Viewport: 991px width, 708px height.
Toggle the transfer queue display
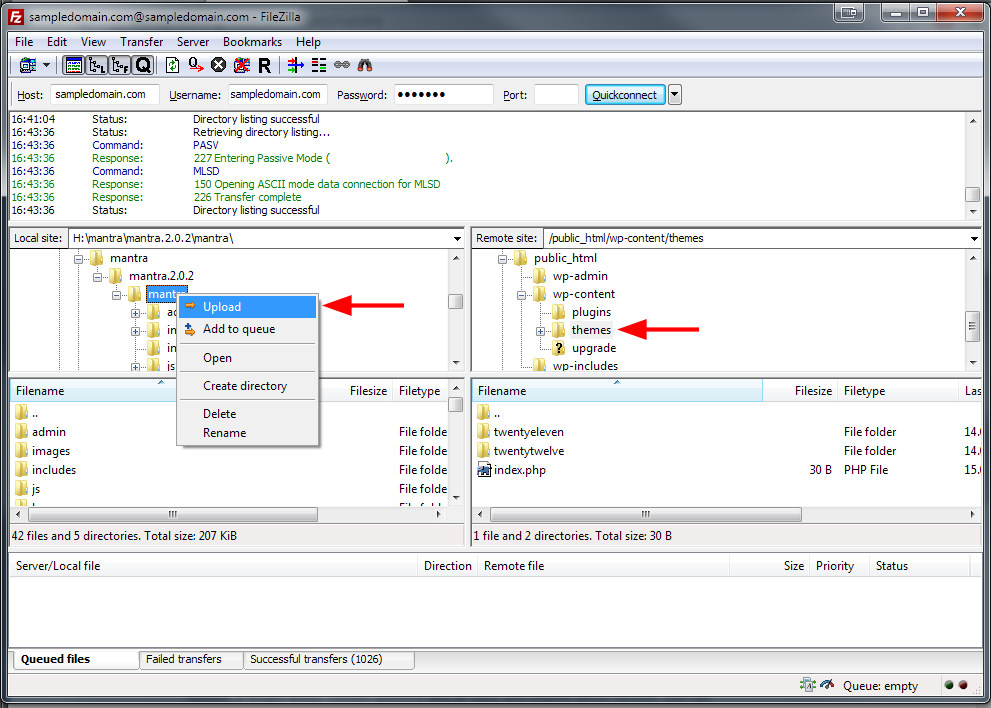(143, 65)
